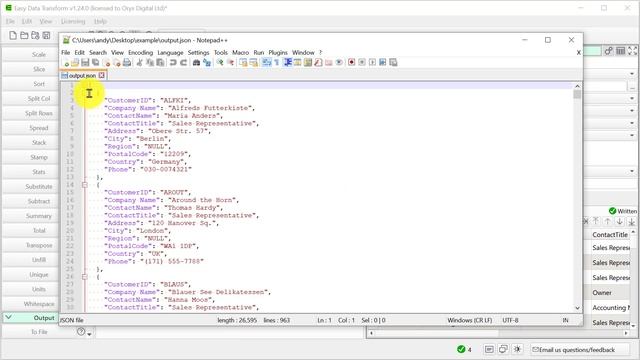
Task: Save output.json using the Save toolbar icon
Action: [85, 62]
